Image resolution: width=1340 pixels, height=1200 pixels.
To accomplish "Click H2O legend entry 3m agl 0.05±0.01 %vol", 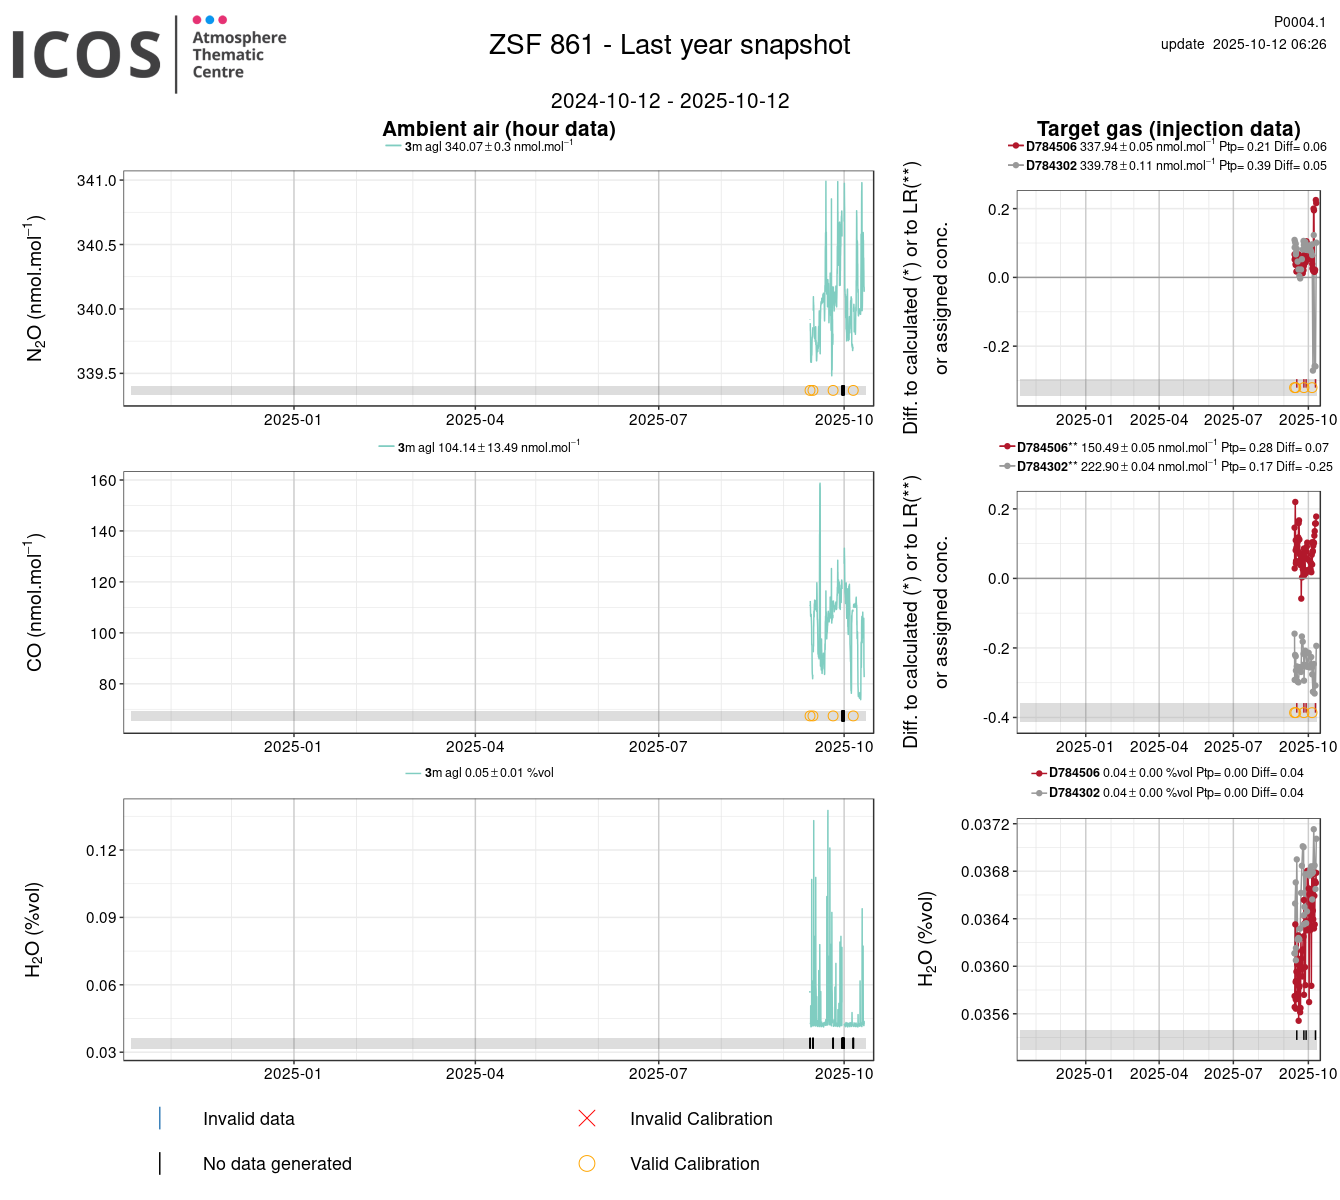I will tap(488, 773).
